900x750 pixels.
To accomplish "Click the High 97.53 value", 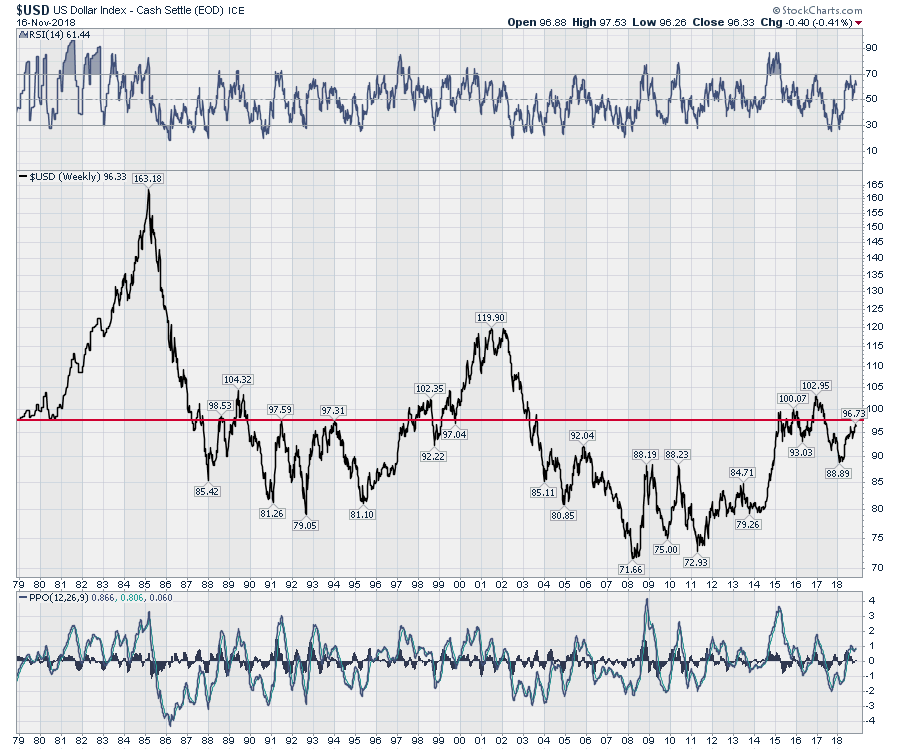I will [x=599, y=22].
